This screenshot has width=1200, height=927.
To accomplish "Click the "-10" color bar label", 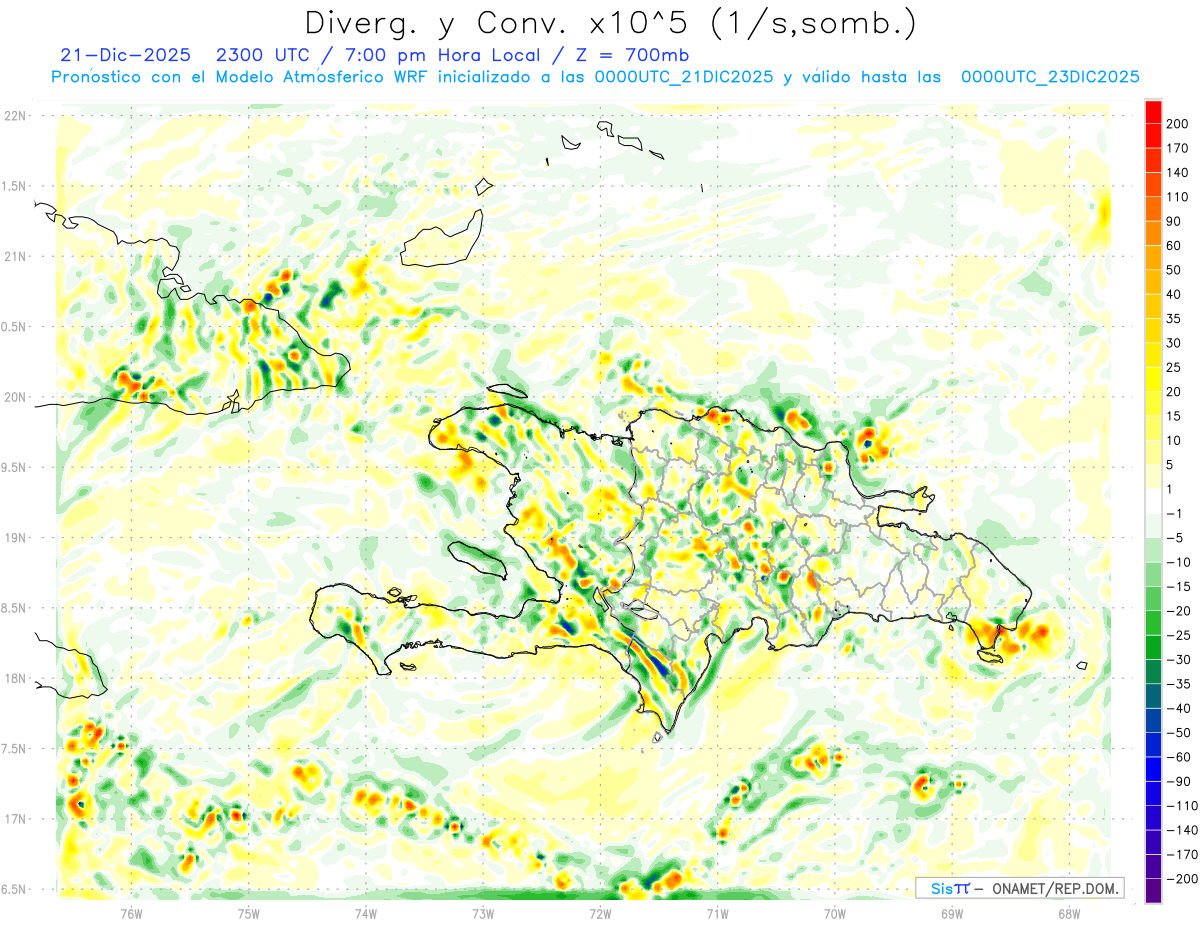I will pos(1178,562).
